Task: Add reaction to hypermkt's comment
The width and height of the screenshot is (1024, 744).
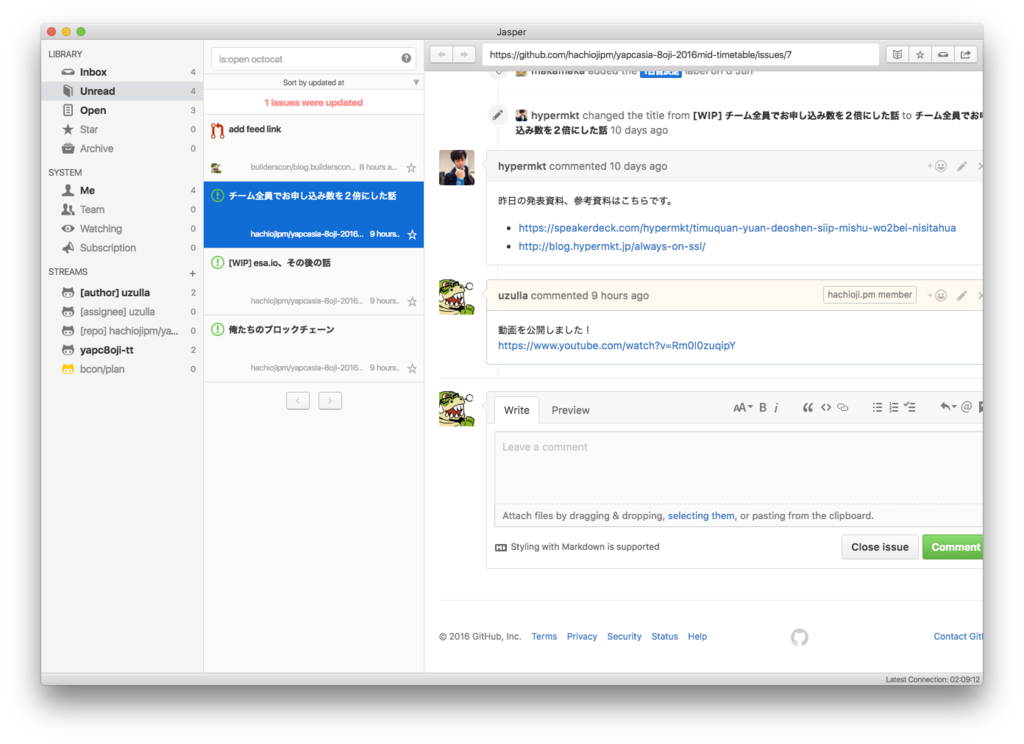Action: 937,167
